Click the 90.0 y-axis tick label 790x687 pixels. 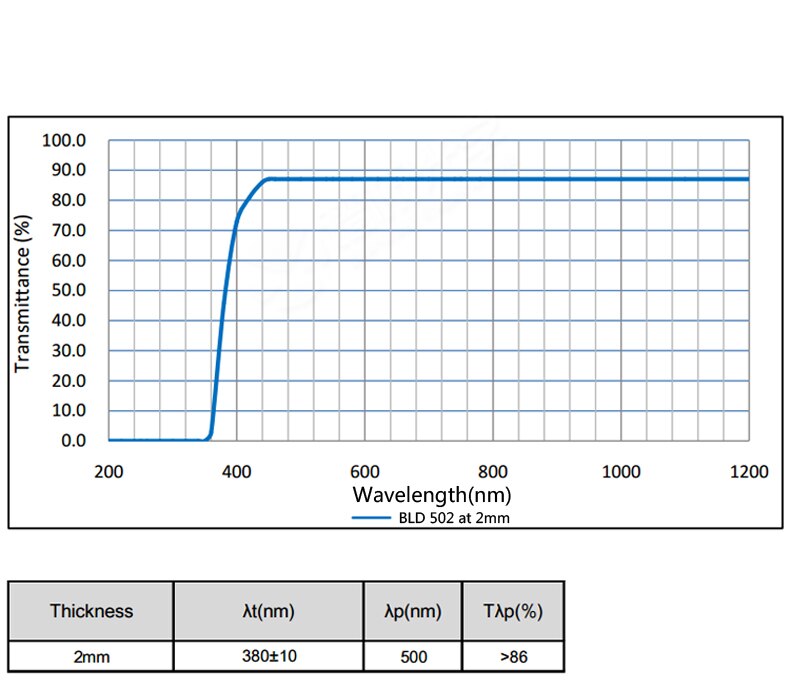[69, 170]
